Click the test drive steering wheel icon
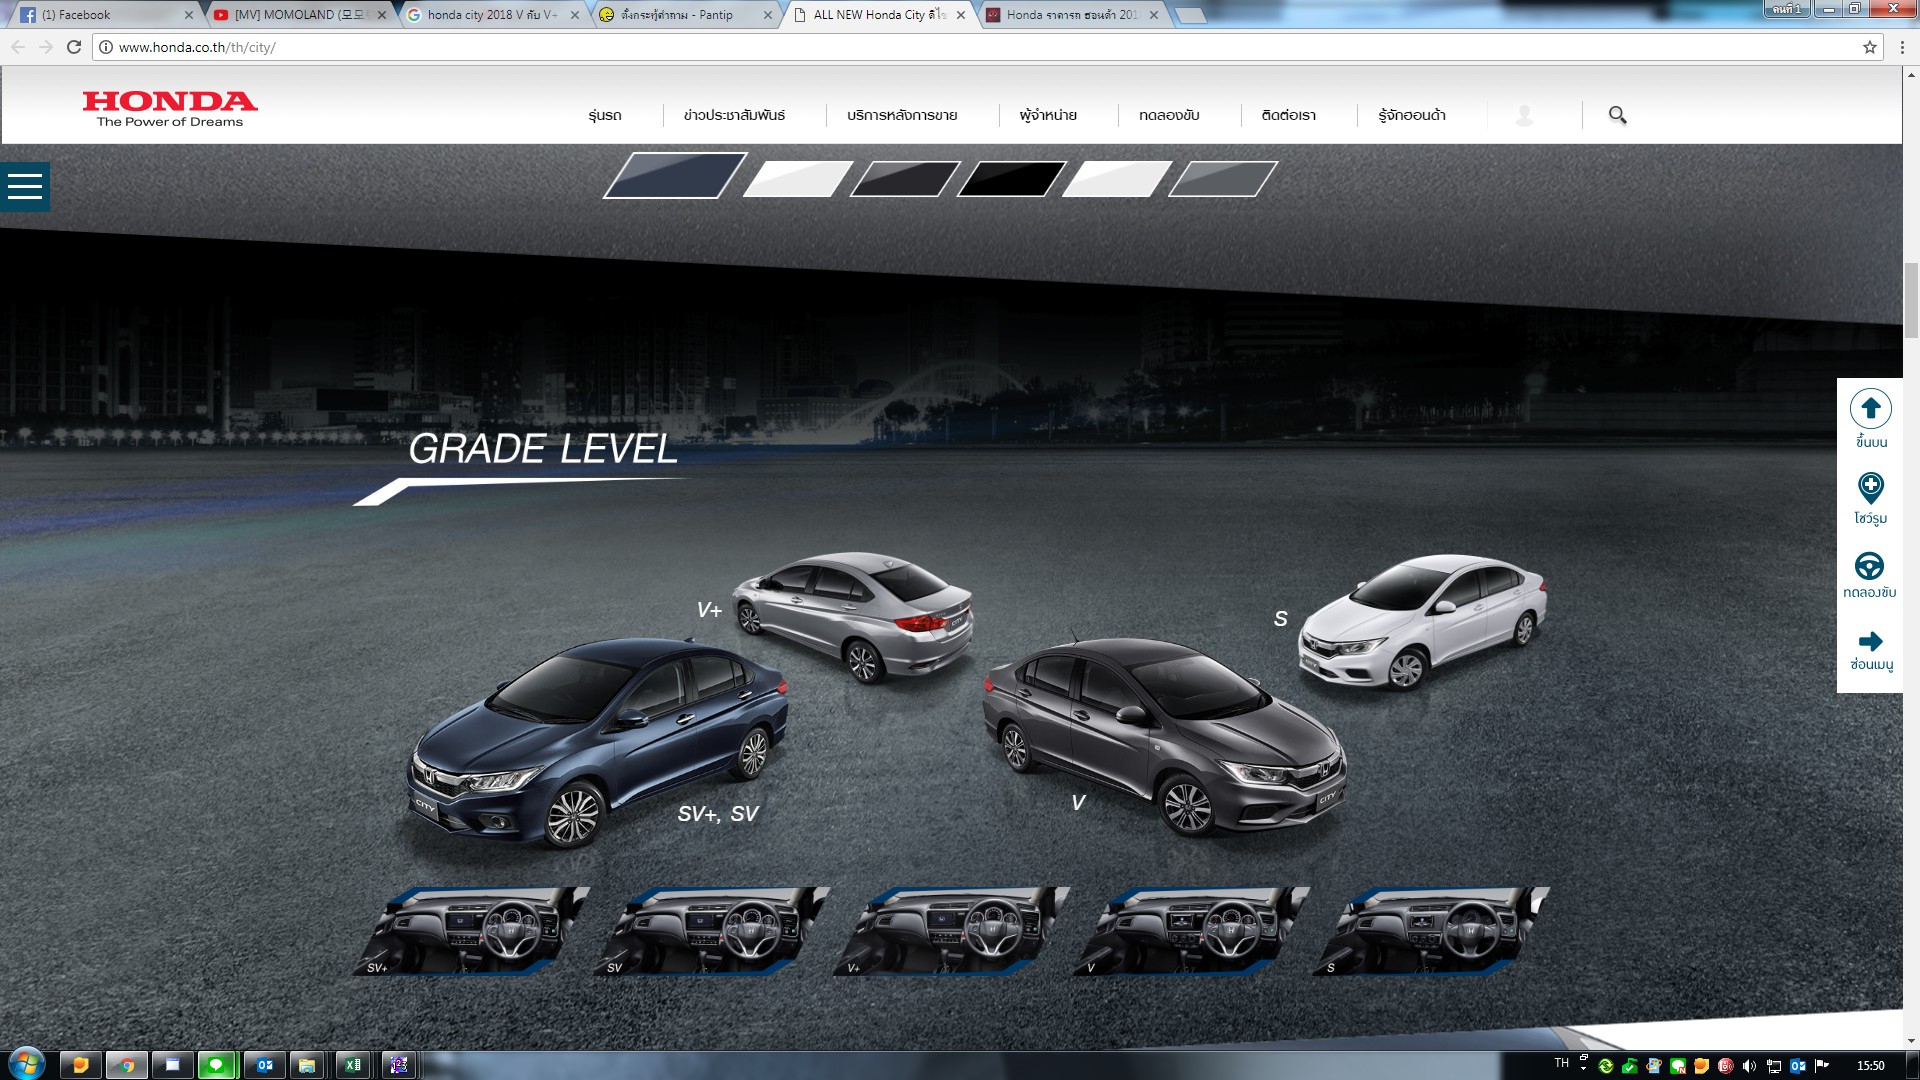This screenshot has width=1920, height=1080. pos(1869,566)
